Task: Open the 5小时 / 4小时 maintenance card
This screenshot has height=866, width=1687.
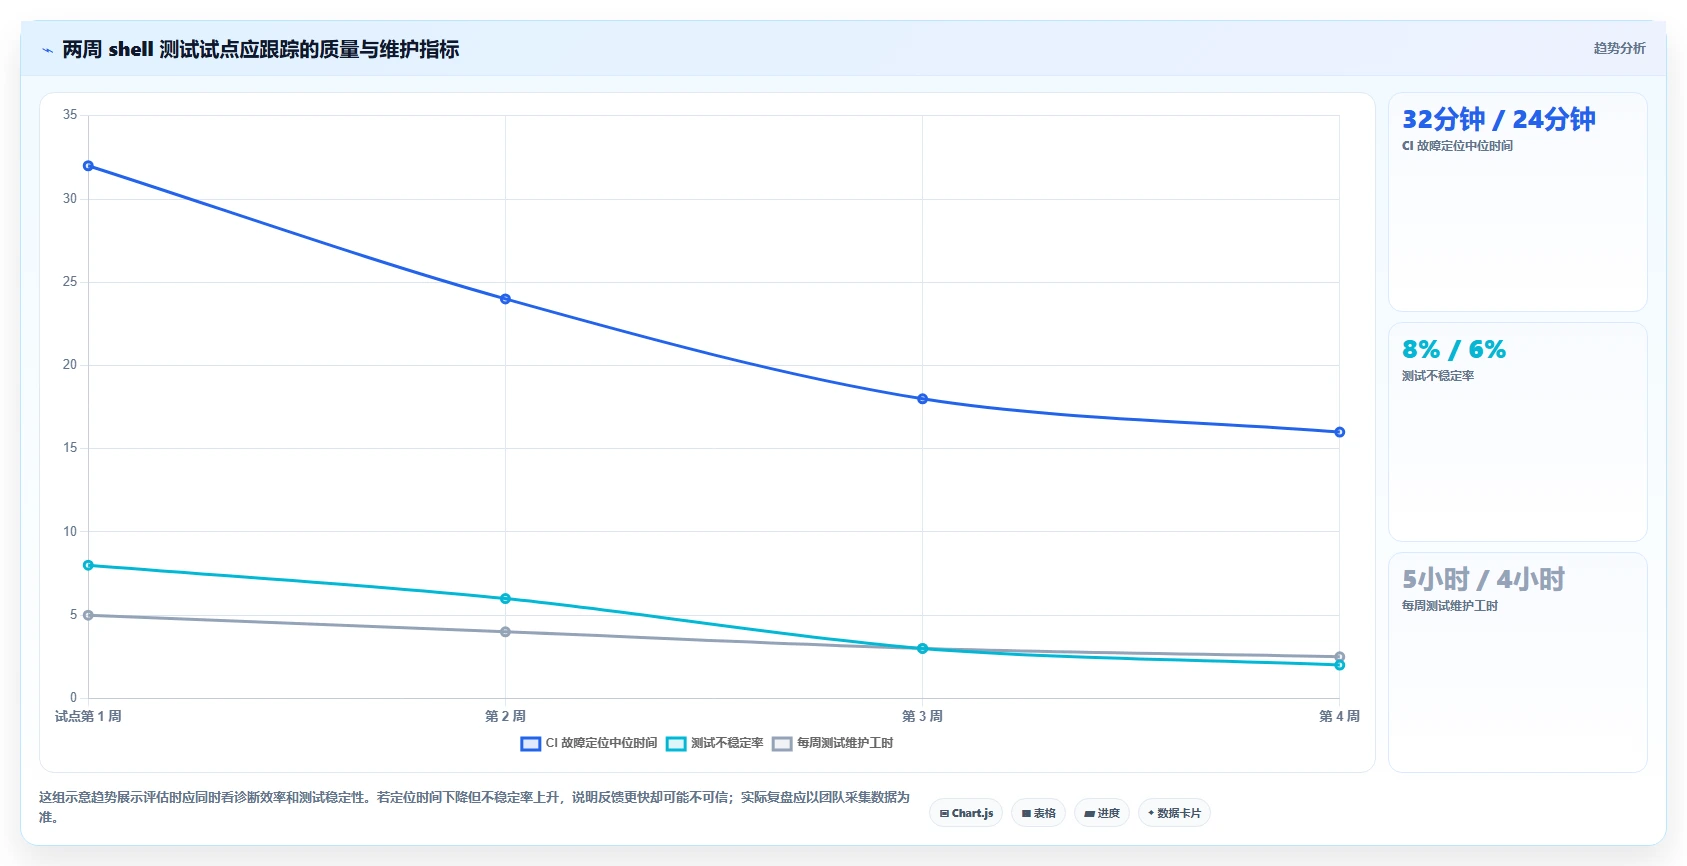Action: 1517,662
